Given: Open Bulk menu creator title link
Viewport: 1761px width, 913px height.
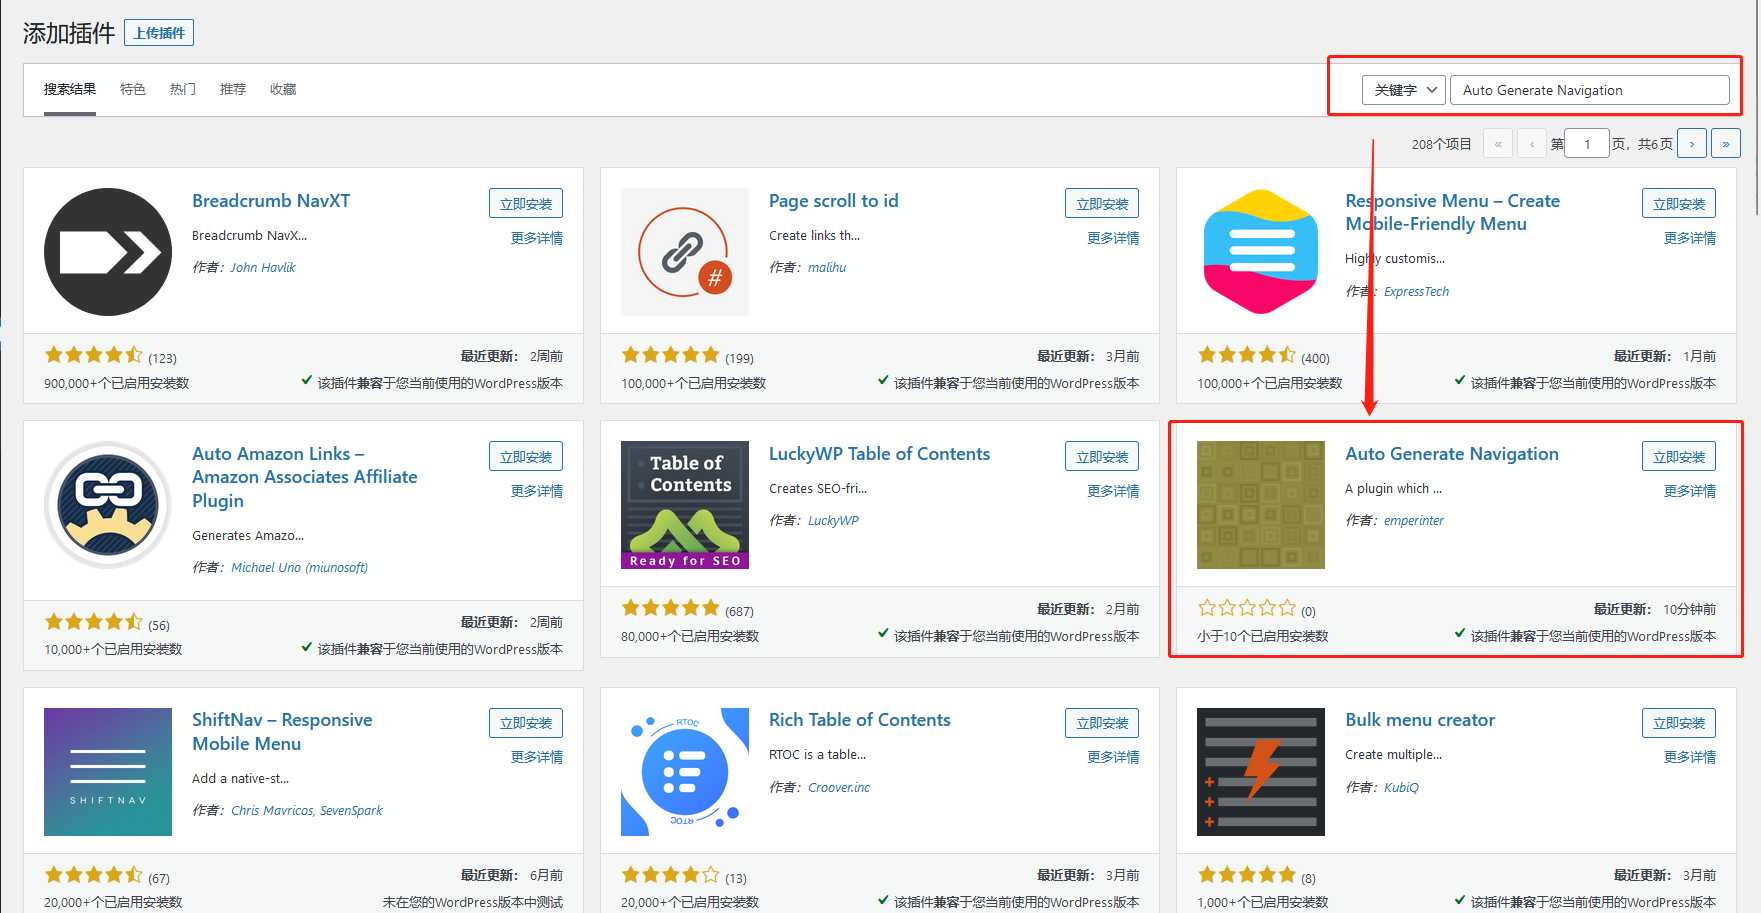Looking at the screenshot, I should point(1420,720).
